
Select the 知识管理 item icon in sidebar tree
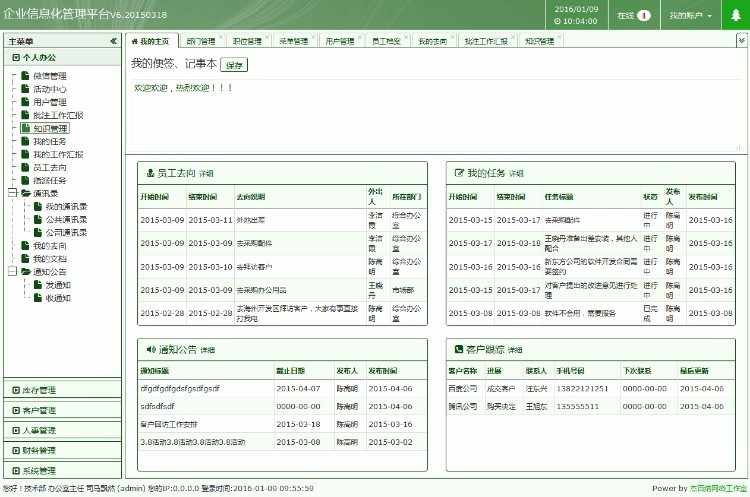click(x=25, y=128)
